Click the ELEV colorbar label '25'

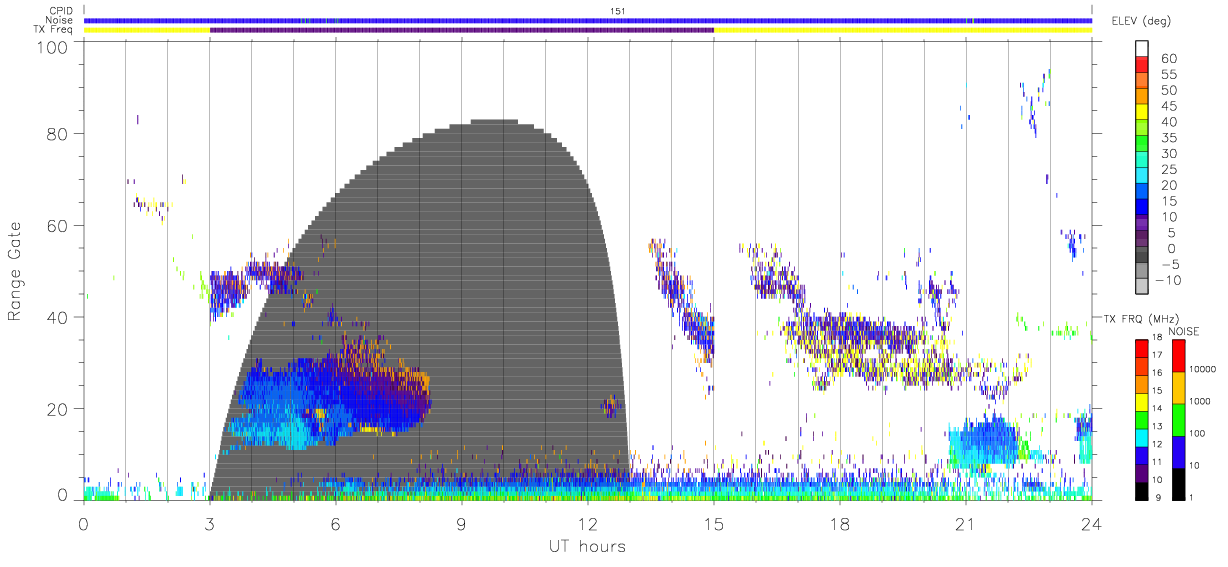click(x=1168, y=170)
